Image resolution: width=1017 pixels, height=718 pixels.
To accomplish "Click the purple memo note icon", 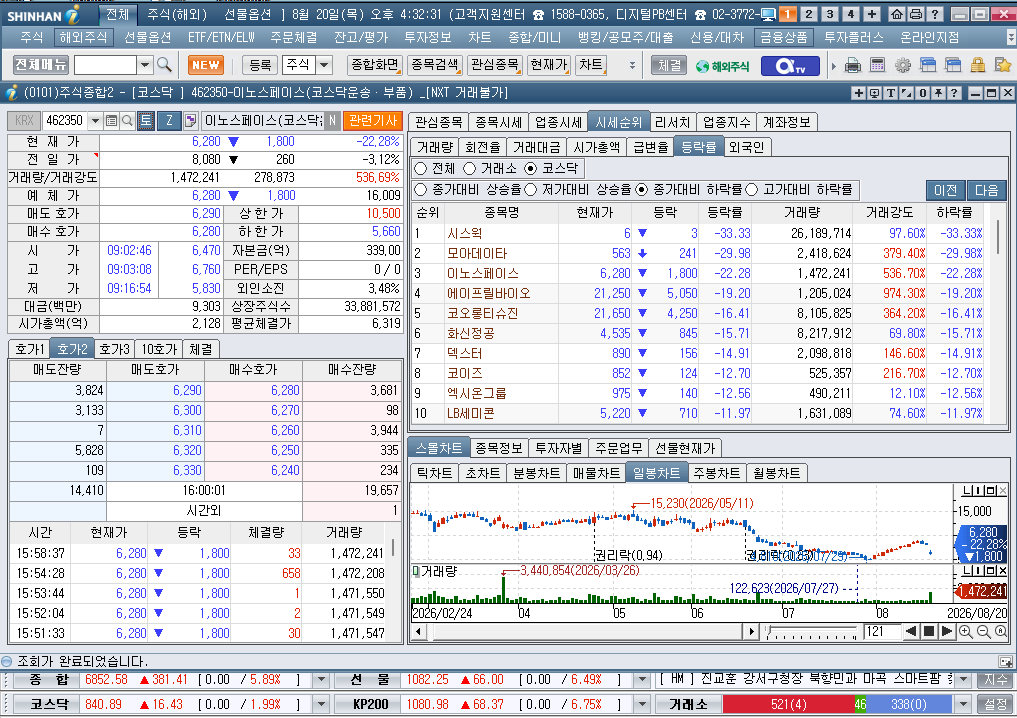I will pos(191,121).
